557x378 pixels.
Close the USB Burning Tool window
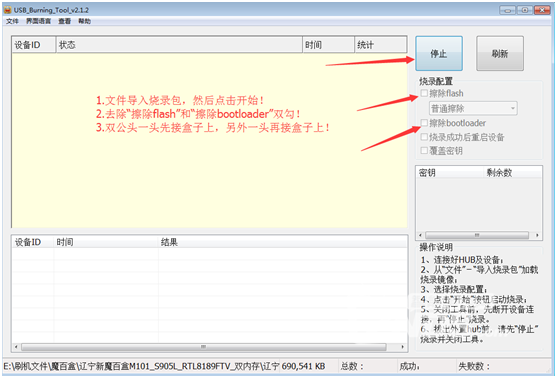[542, 10]
